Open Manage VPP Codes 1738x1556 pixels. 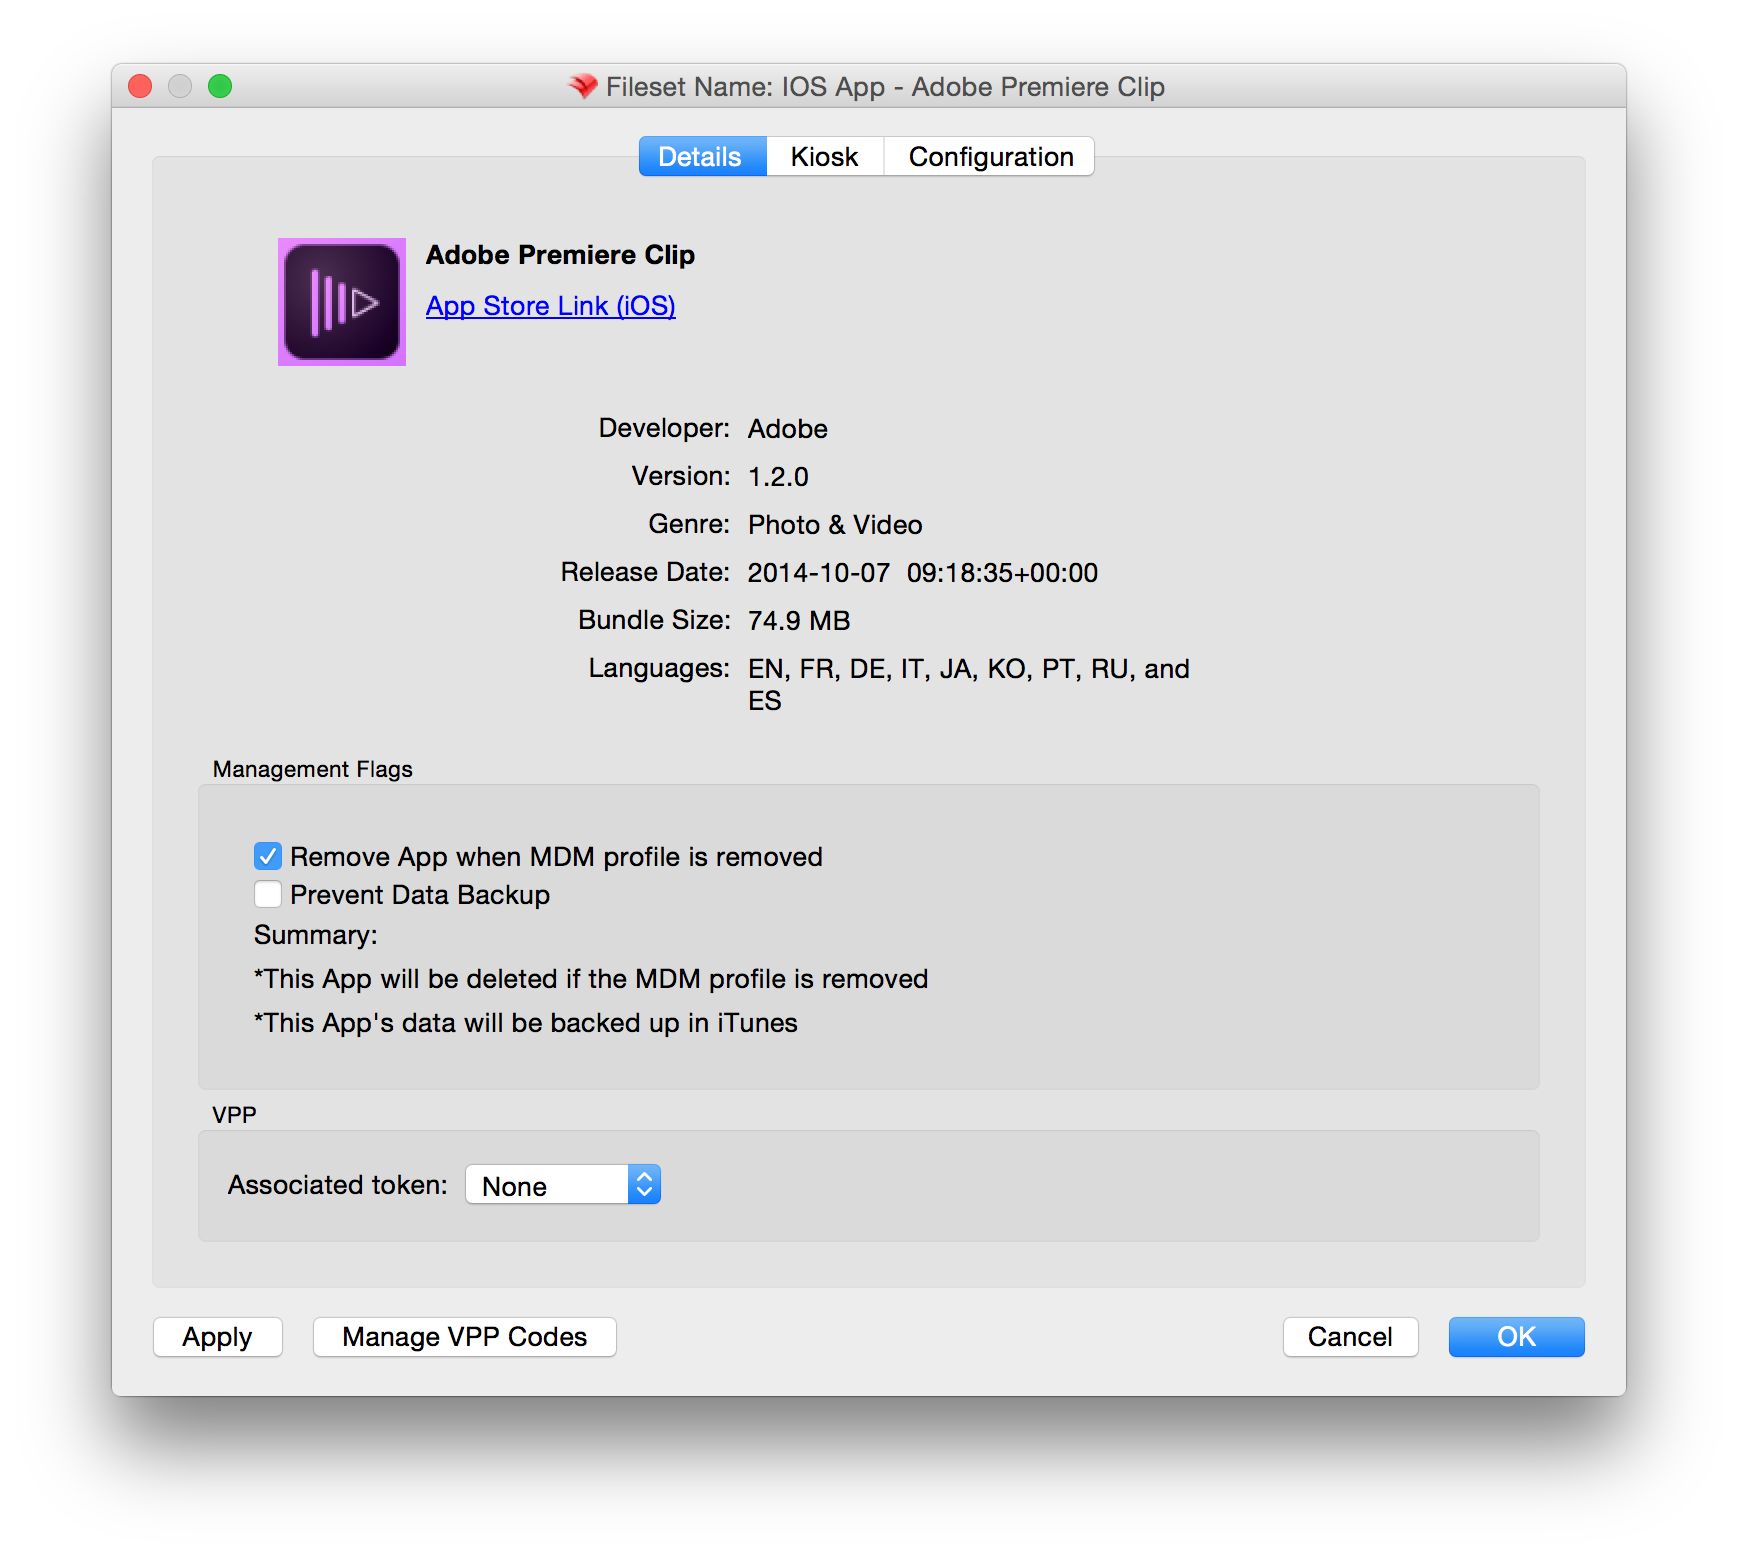(465, 1337)
